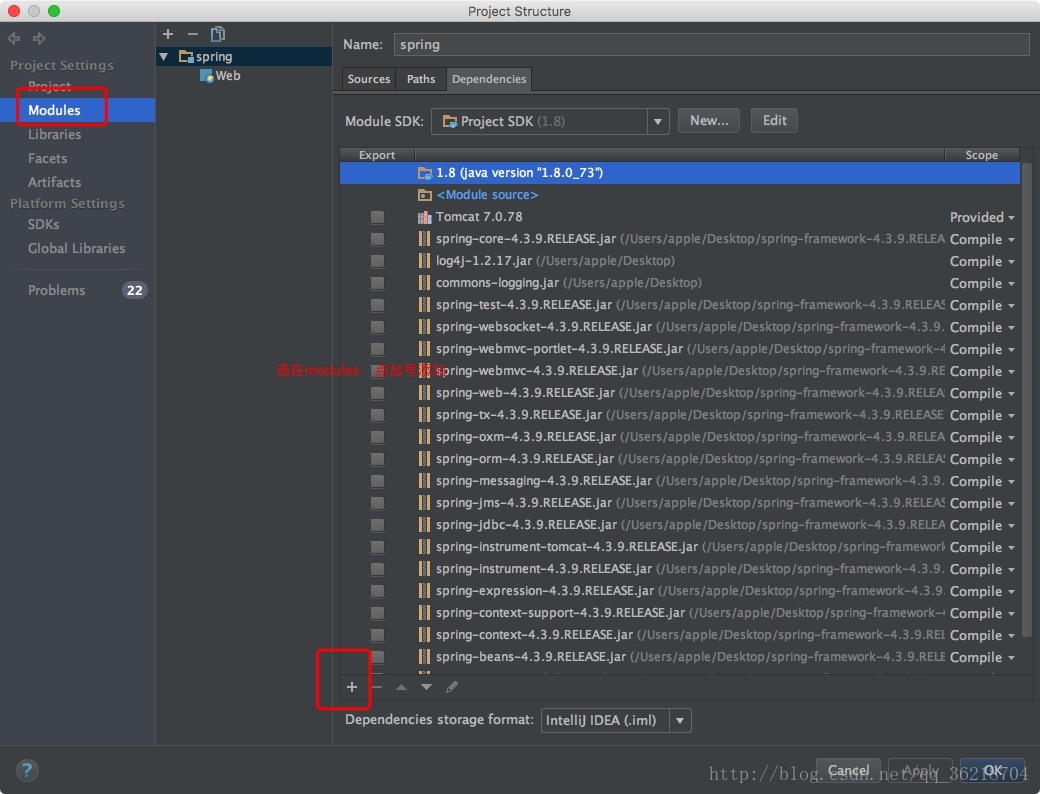Click the New... SDK button
The height and width of the screenshot is (794, 1040).
coord(708,121)
